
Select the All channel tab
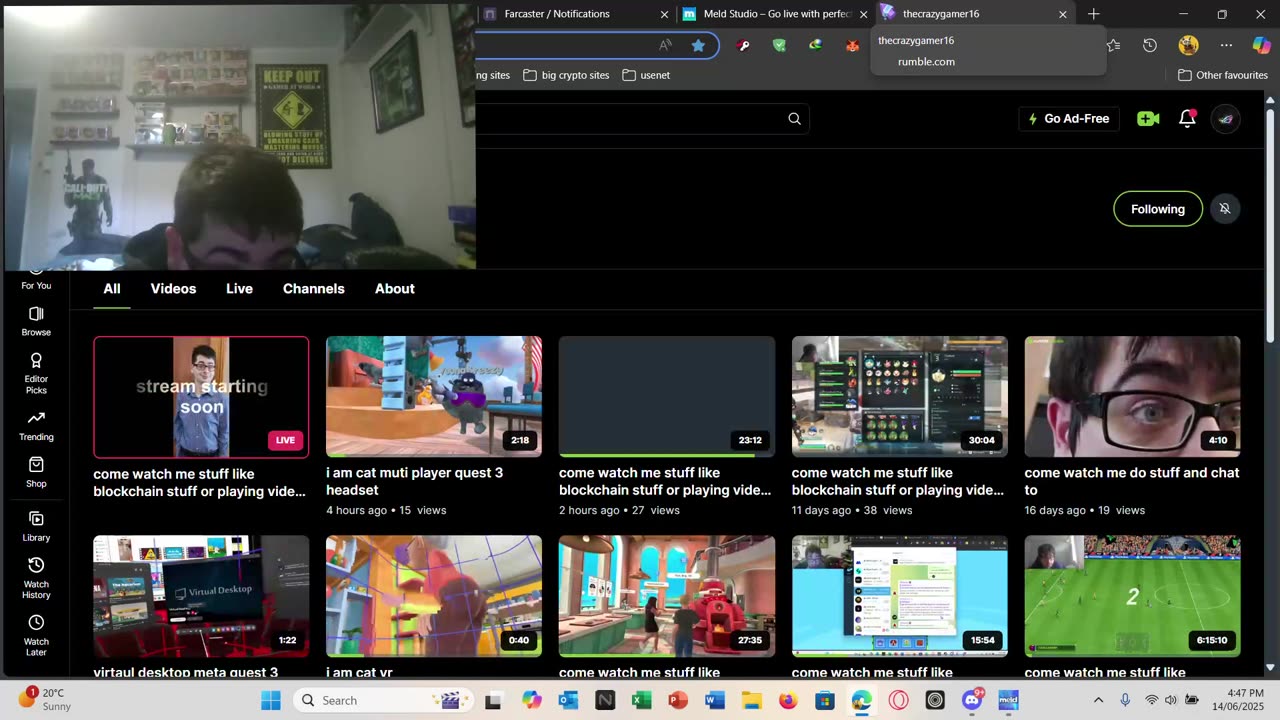[x=112, y=289]
